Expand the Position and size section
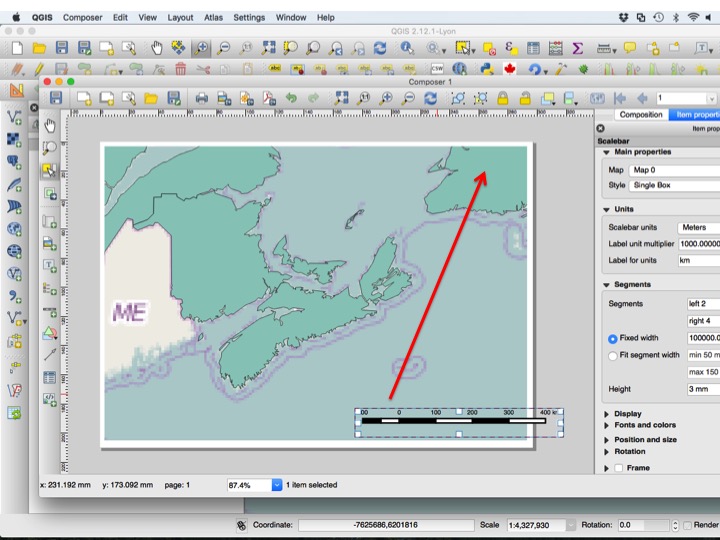720x540 pixels. point(606,440)
